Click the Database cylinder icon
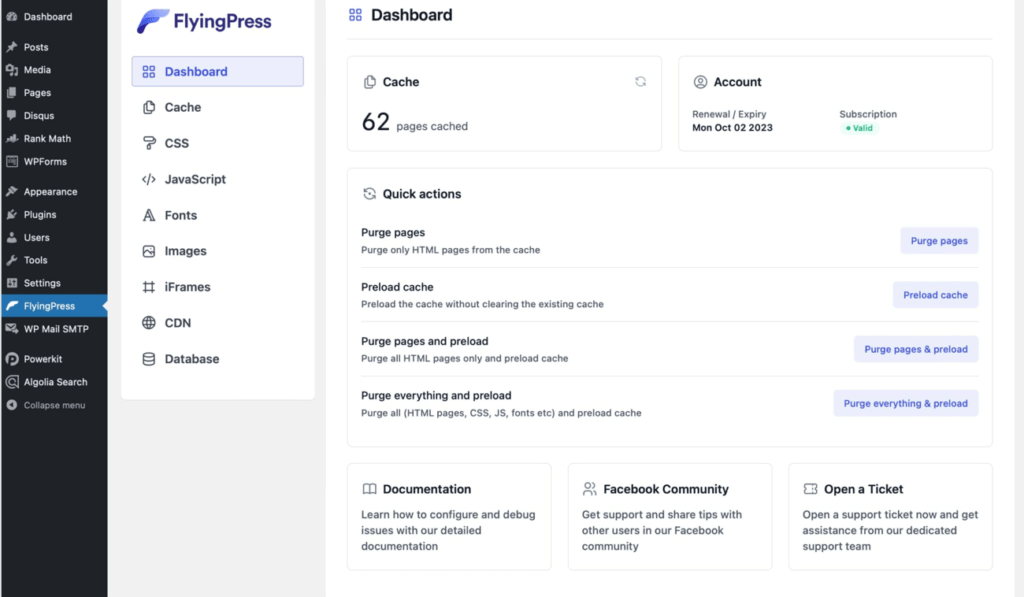Screen dimensions: 1024x597 point(148,359)
